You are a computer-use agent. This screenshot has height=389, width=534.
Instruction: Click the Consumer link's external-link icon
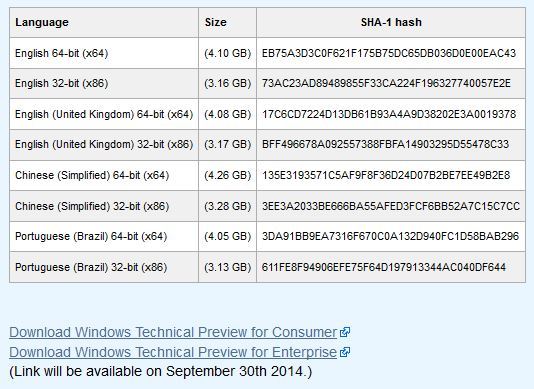(345, 332)
